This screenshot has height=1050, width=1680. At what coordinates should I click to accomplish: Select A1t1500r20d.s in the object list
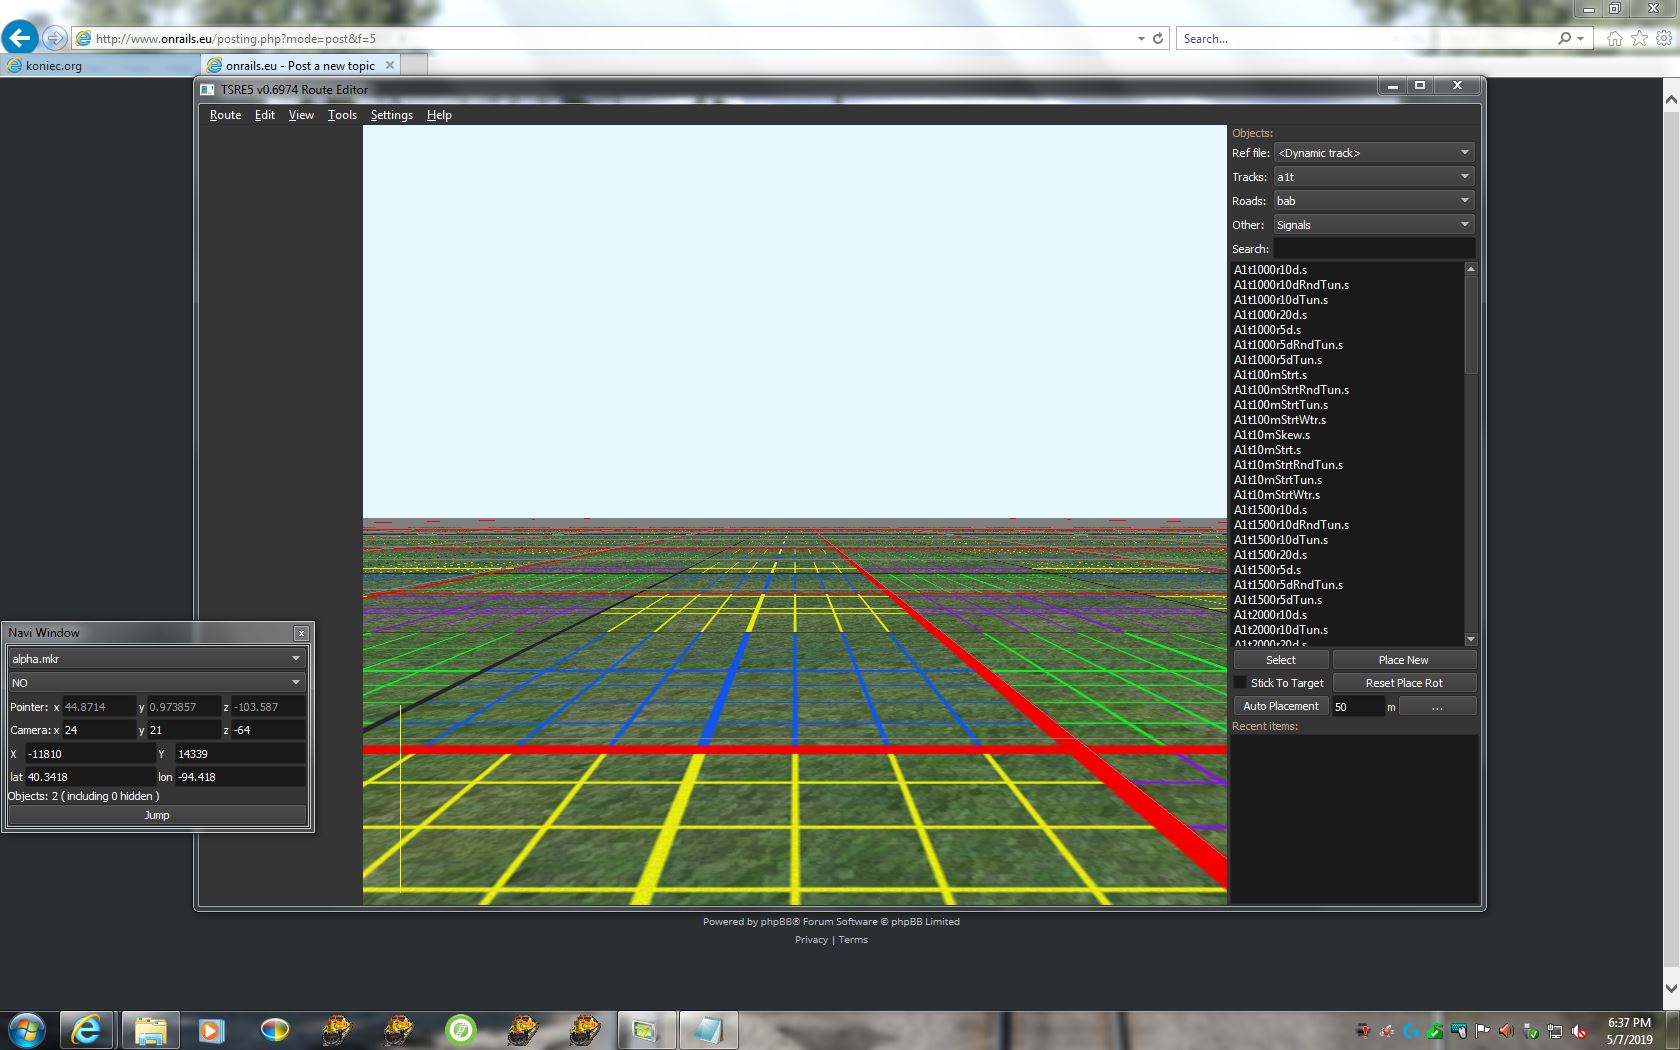(1270, 555)
